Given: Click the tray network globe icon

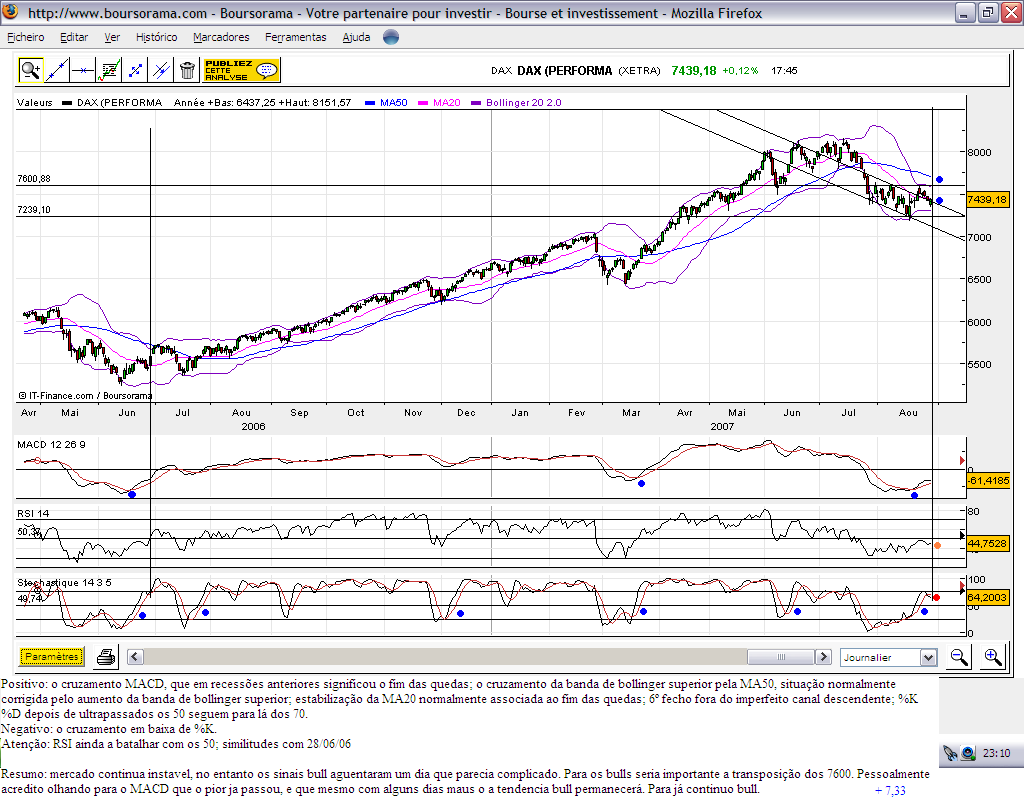Looking at the screenshot, I should tap(968, 753).
